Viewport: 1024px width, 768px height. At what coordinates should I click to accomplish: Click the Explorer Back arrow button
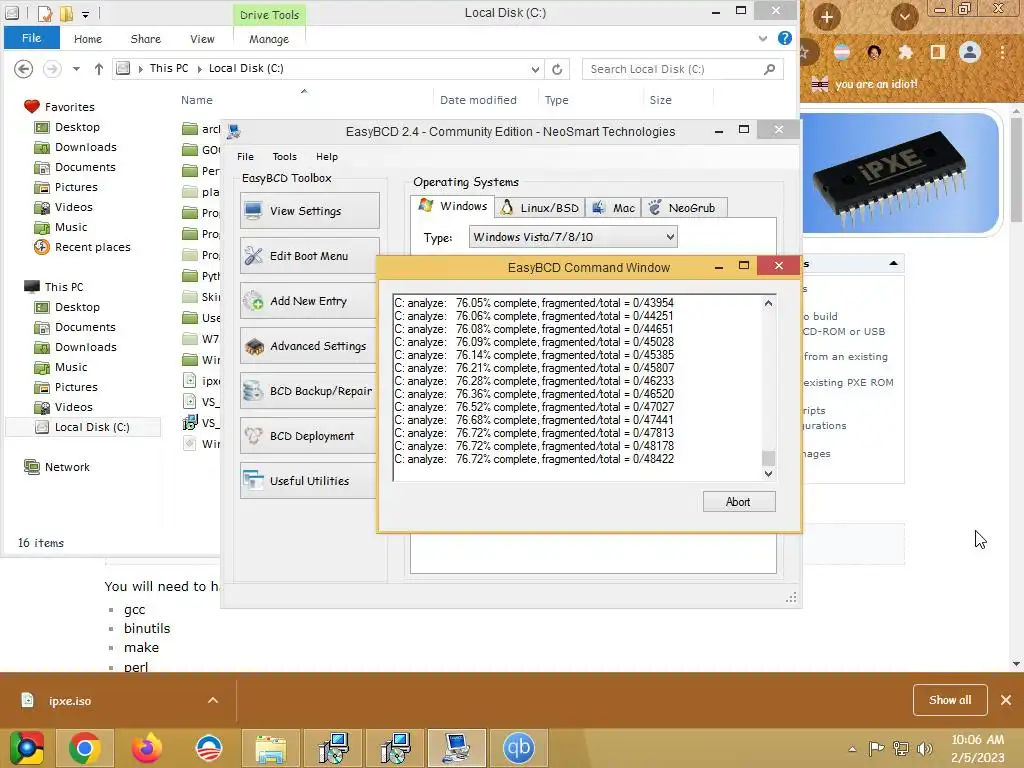coord(24,69)
